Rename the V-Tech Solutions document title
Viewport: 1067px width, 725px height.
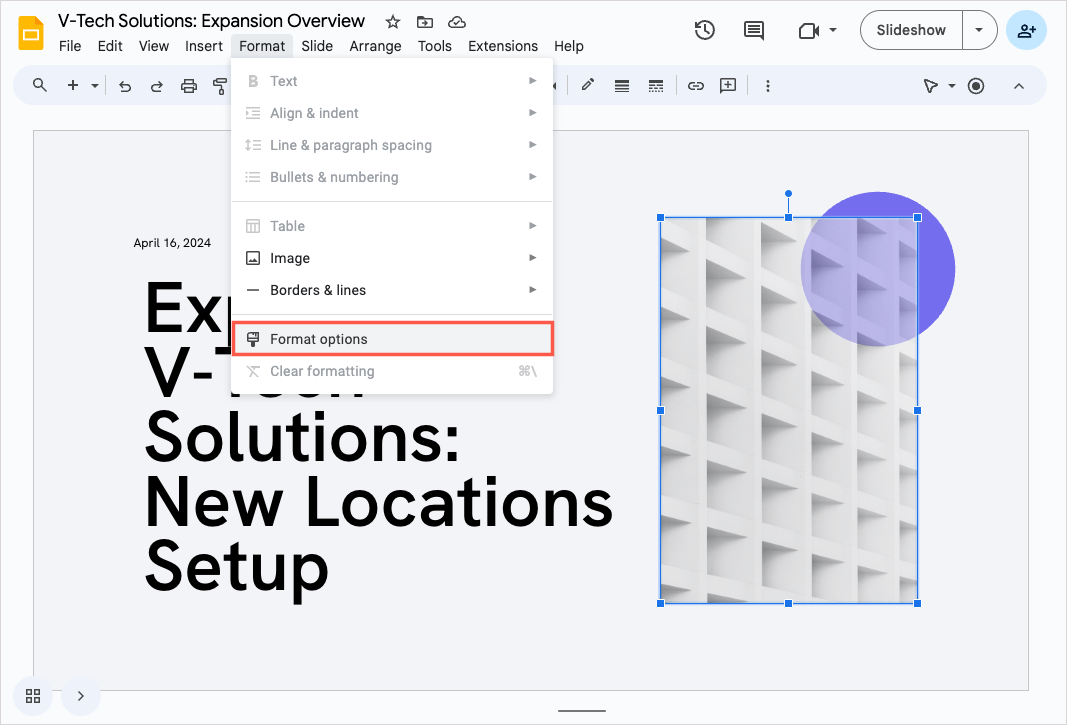pos(212,21)
